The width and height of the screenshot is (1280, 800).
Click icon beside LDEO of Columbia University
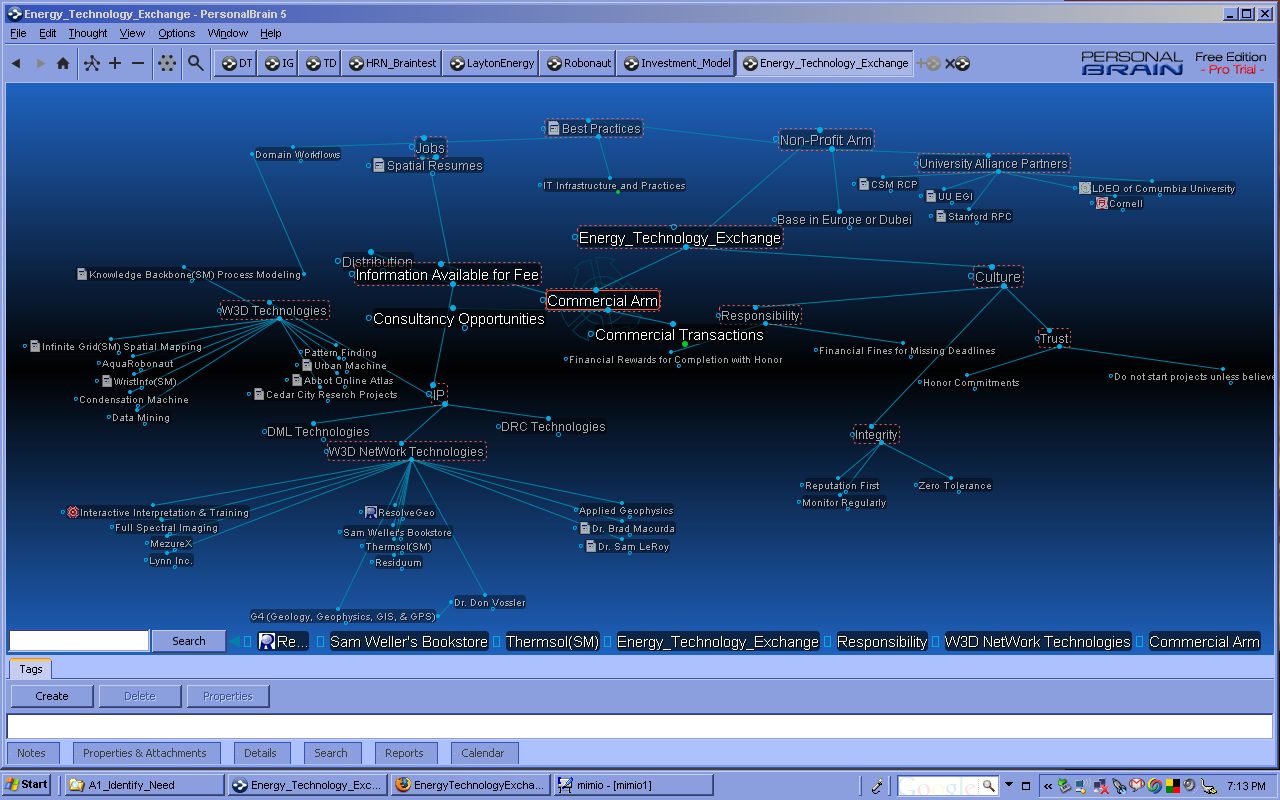tap(1085, 188)
